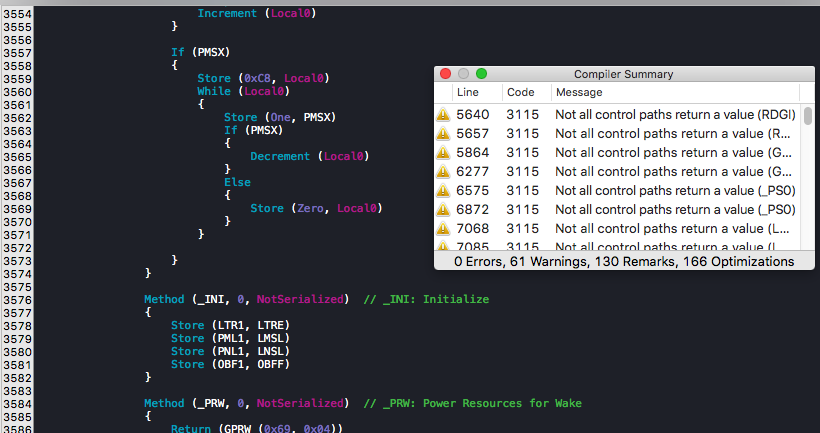Click the Code column header
The width and height of the screenshot is (820, 433).
coord(520,92)
